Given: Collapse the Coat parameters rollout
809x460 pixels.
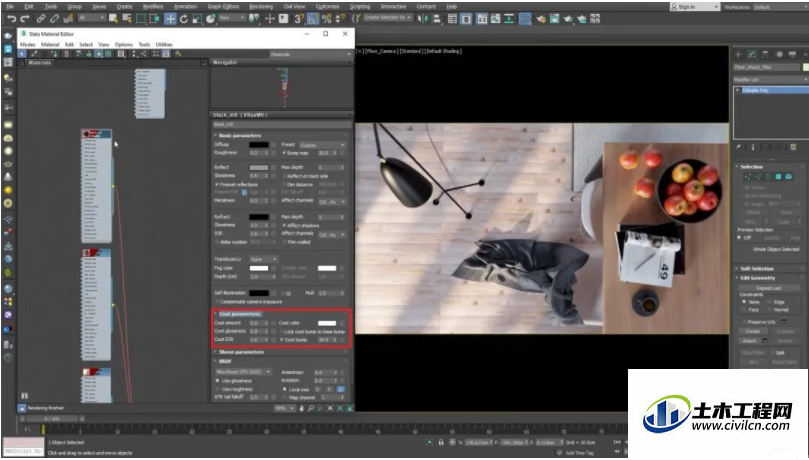Looking at the screenshot, I should tap(237, 314).
